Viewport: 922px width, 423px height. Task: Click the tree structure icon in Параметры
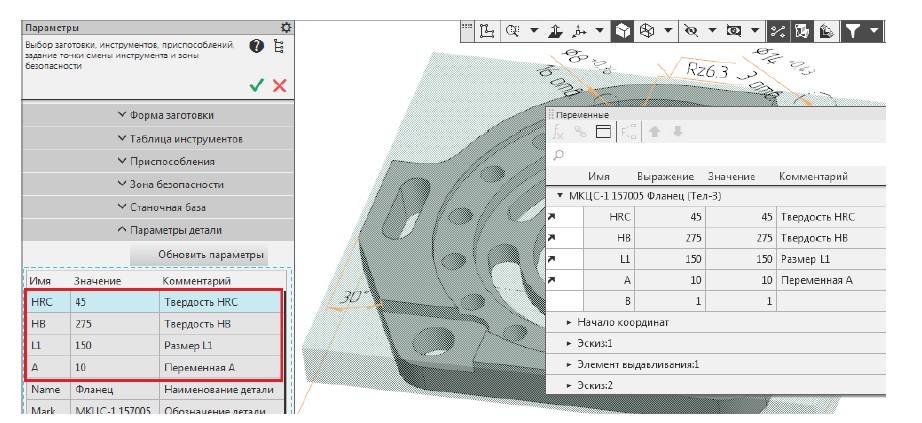point(279,46)
